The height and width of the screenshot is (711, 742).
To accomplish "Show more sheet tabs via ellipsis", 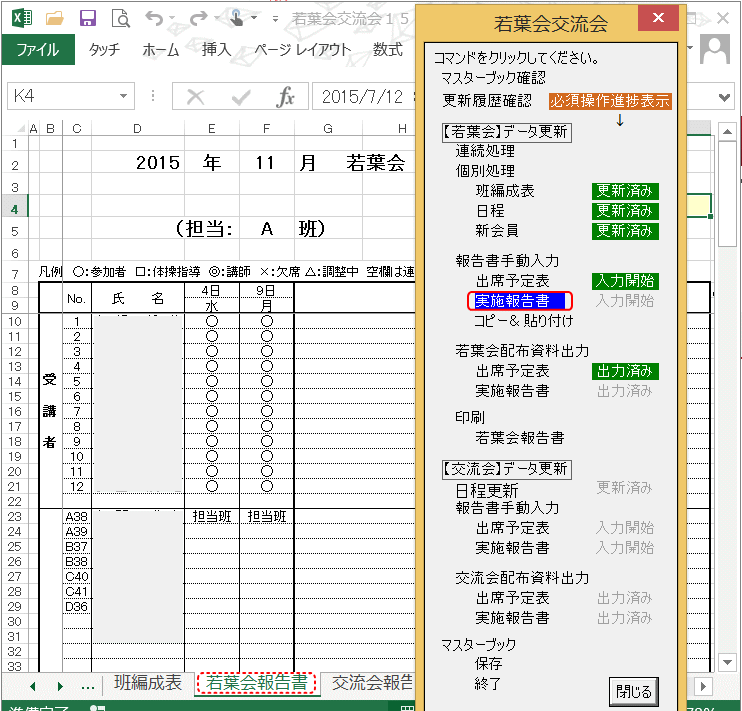I will click(88, 686).
